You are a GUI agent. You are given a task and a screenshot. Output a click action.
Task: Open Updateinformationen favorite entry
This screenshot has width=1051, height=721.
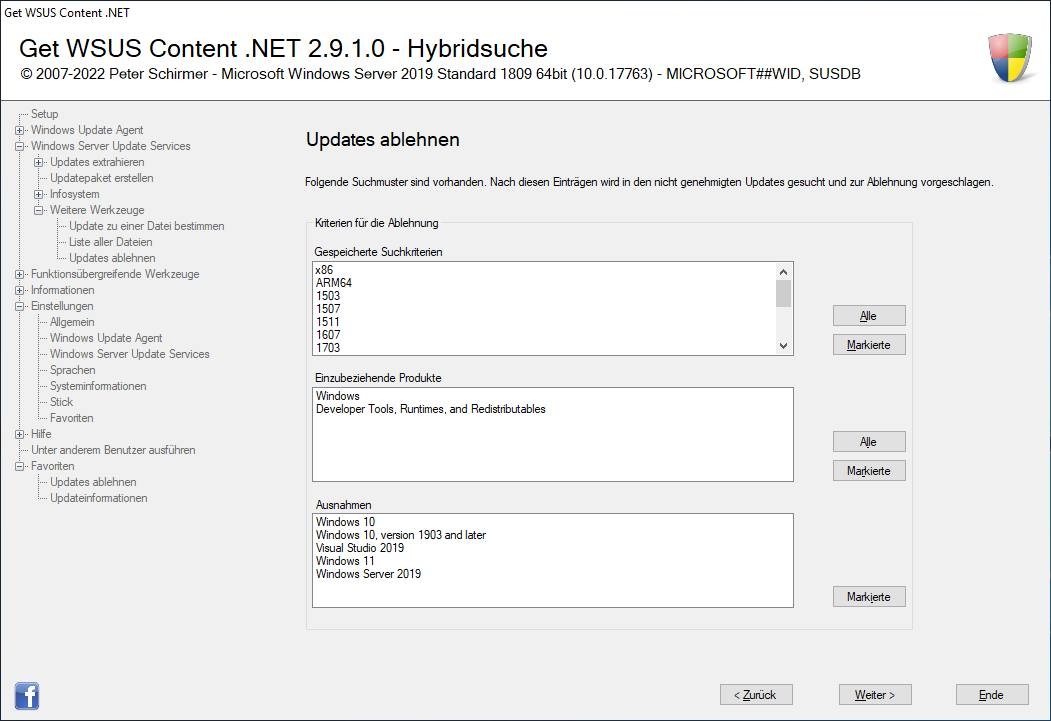98,499
